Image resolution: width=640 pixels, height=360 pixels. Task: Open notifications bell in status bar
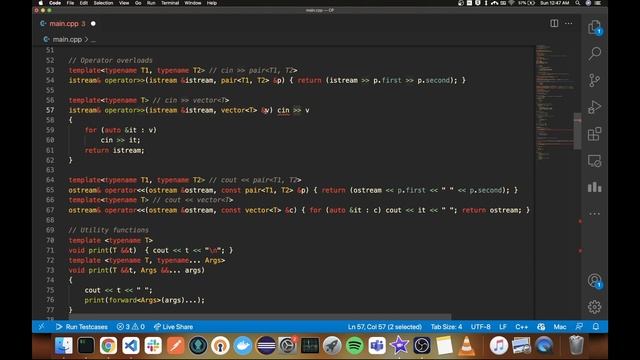(596, 327)
